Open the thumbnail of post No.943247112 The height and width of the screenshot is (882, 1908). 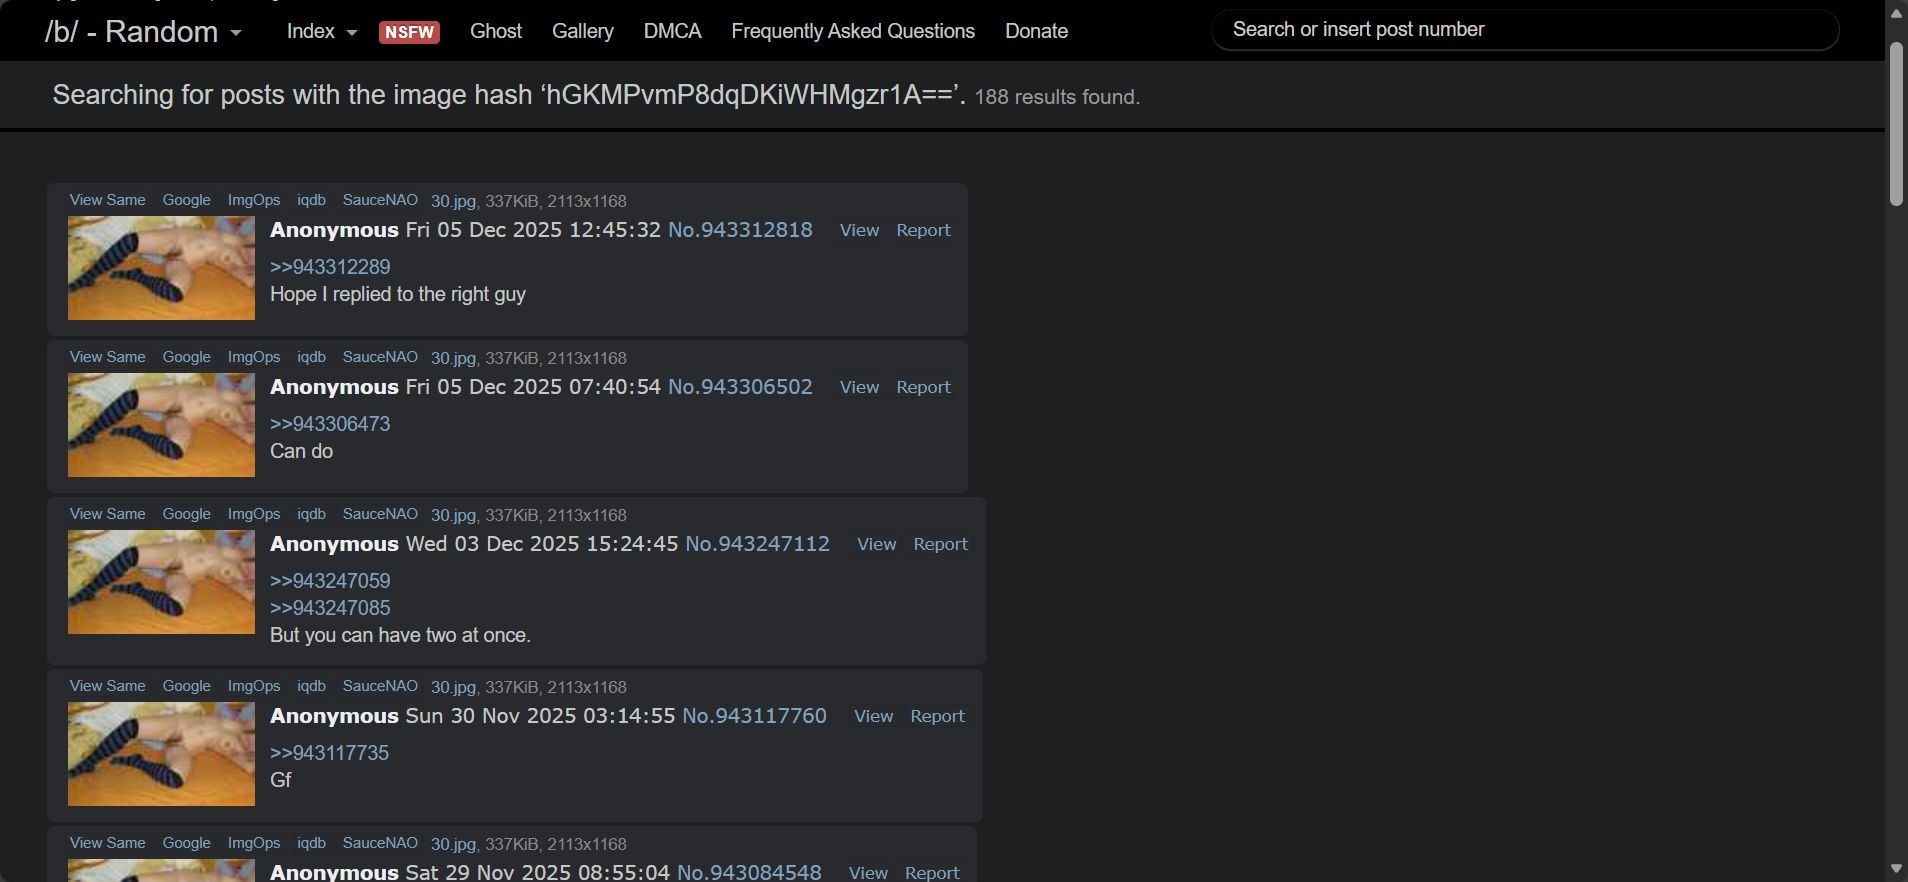tap(161, 582)
